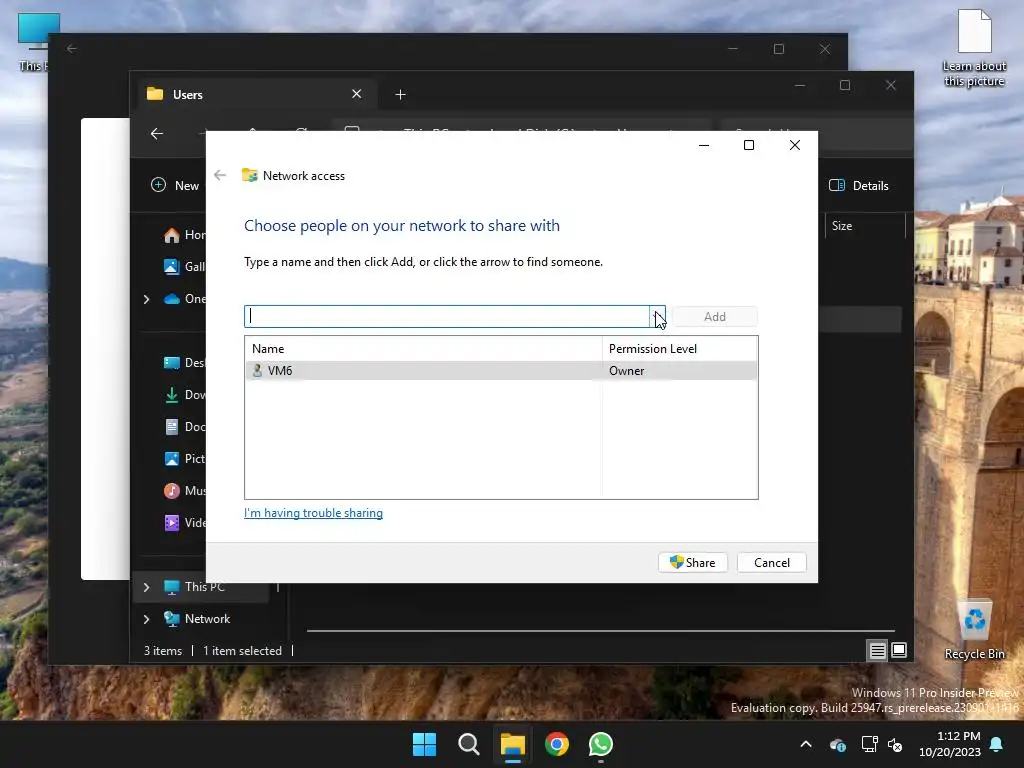Open the Music folder icon in sidebar
Screen dimensions: 1024x768
coord(172,490)
